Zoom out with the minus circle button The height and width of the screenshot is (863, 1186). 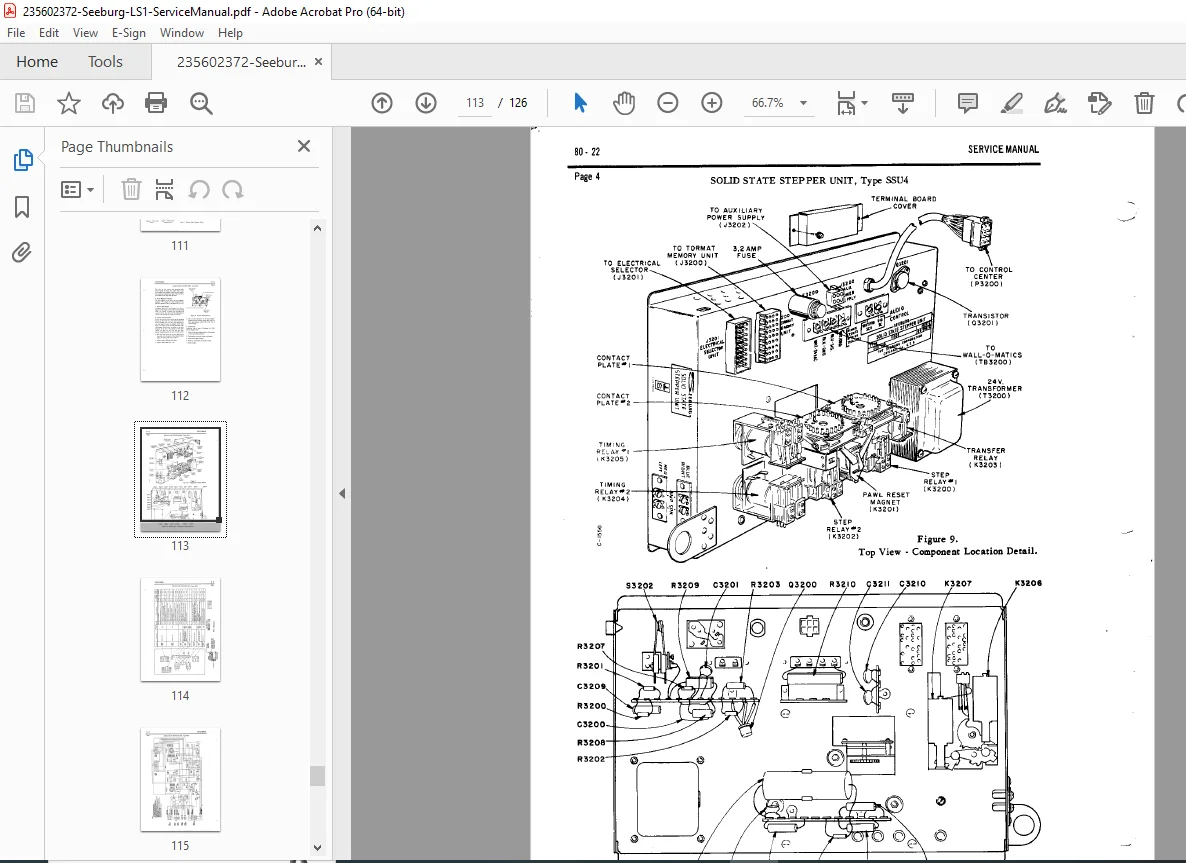[x=668, y=103]
